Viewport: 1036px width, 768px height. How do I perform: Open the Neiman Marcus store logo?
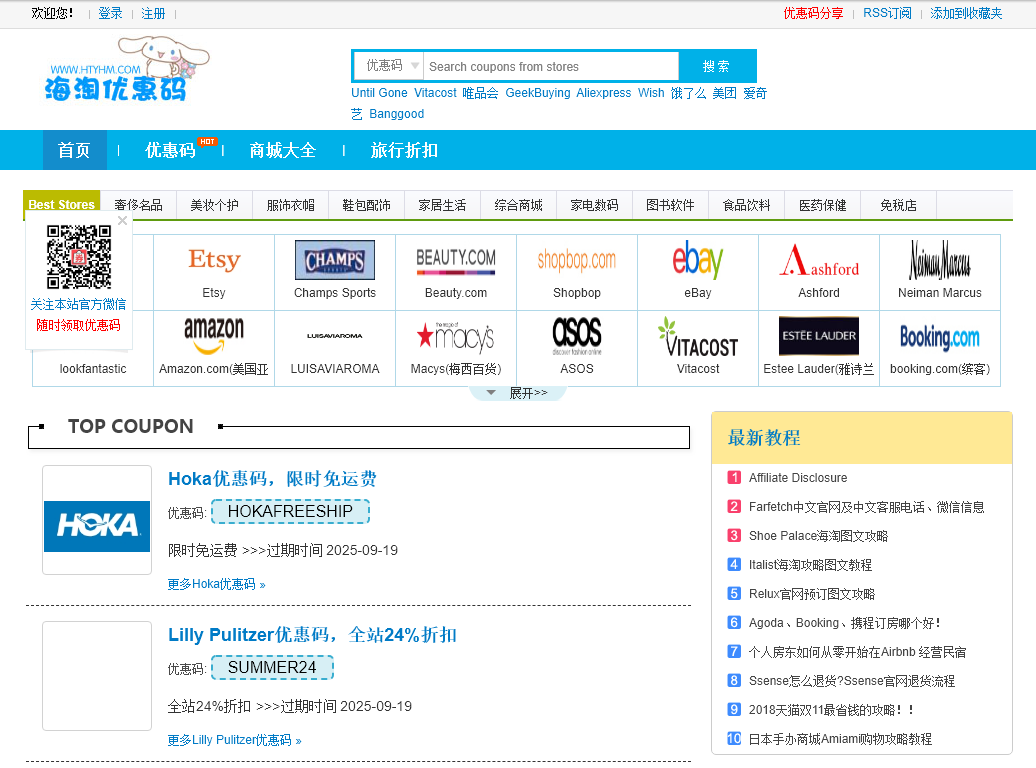coord(940,260)
